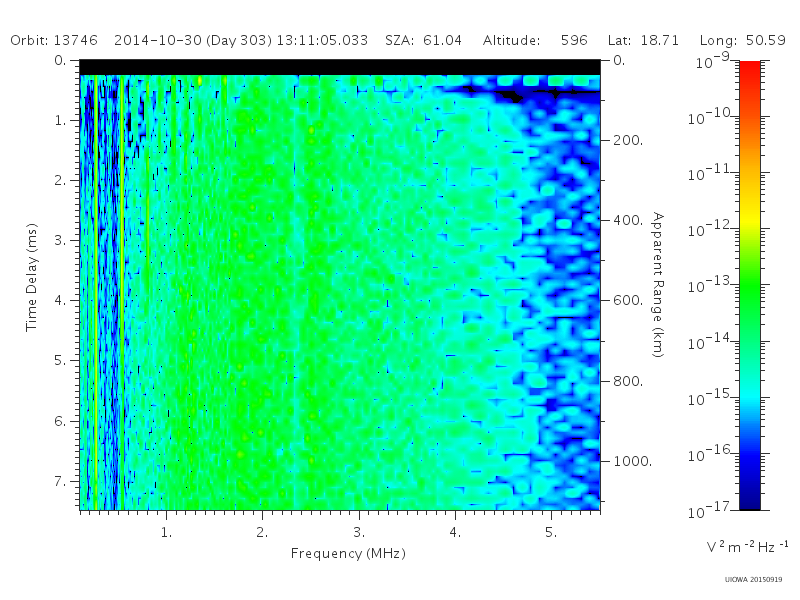800x600 pixels.
Task: Click the 'Altitude:' label in the header
Action: [x=511, y=40]
